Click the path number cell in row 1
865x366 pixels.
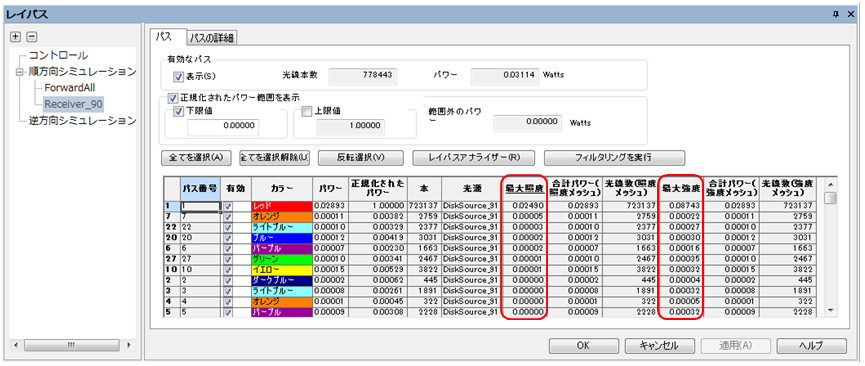pos(201,205)
